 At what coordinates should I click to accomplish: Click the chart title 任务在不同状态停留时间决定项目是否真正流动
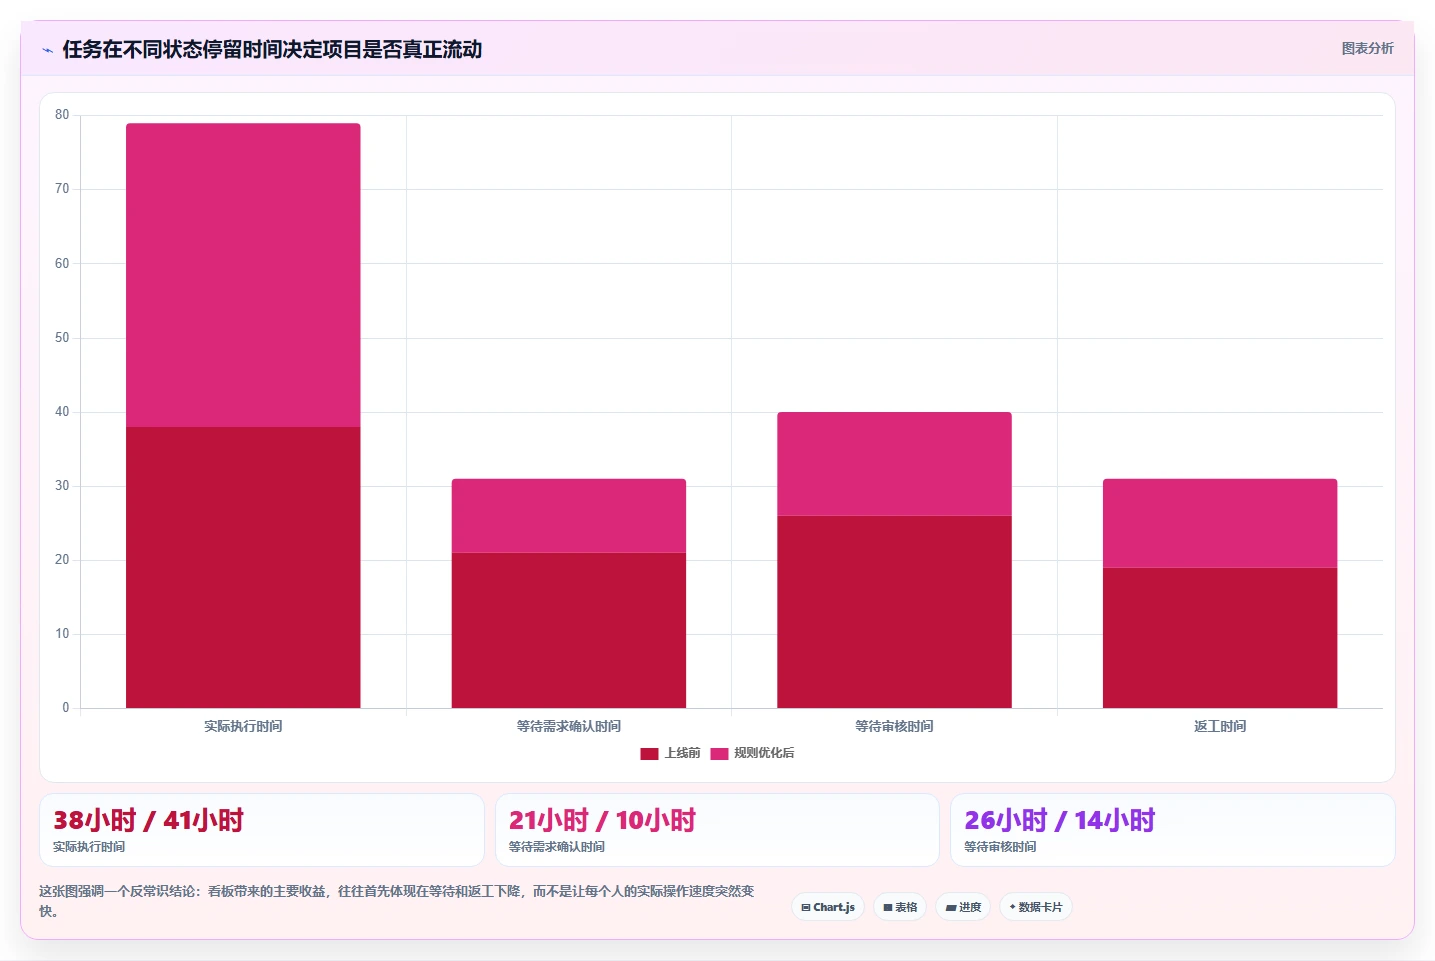272,49
